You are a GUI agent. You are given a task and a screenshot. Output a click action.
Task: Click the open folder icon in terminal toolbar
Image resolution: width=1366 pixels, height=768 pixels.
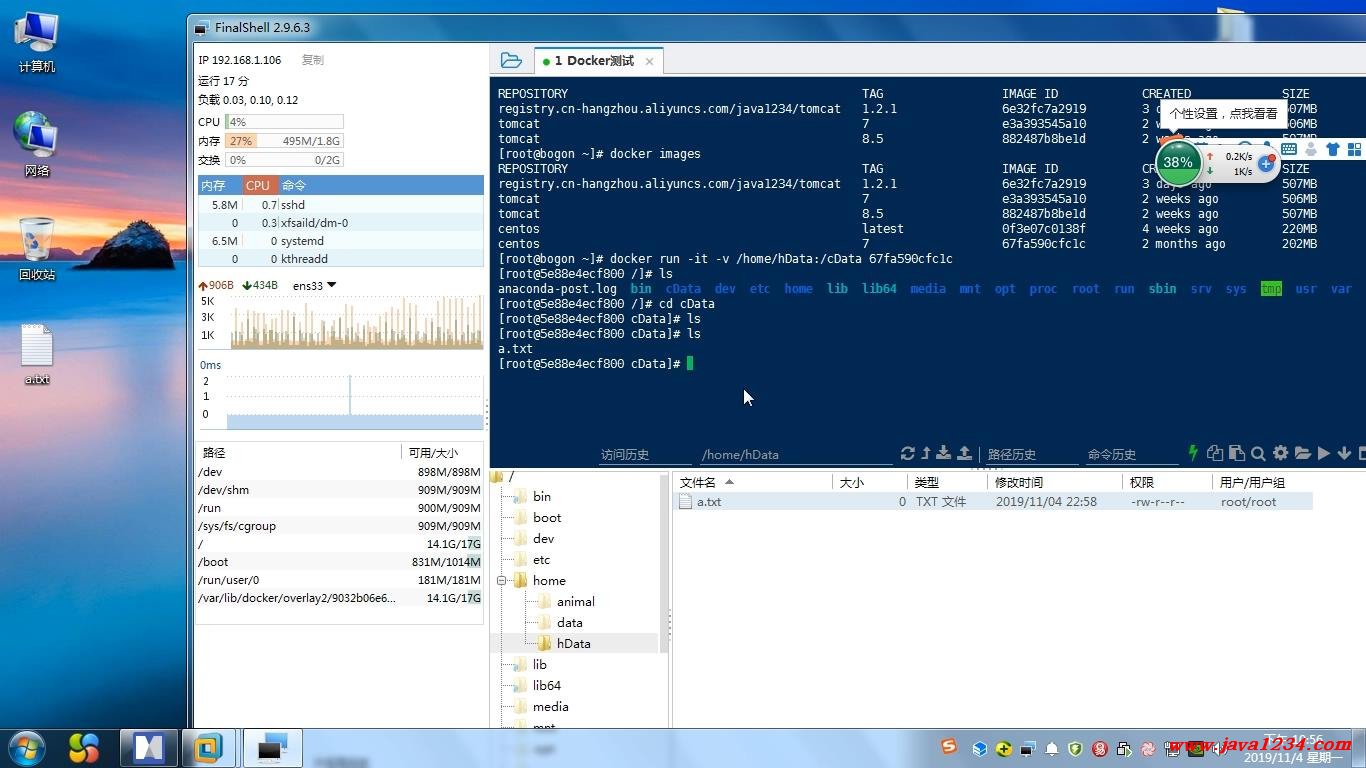coord(1302,453)
